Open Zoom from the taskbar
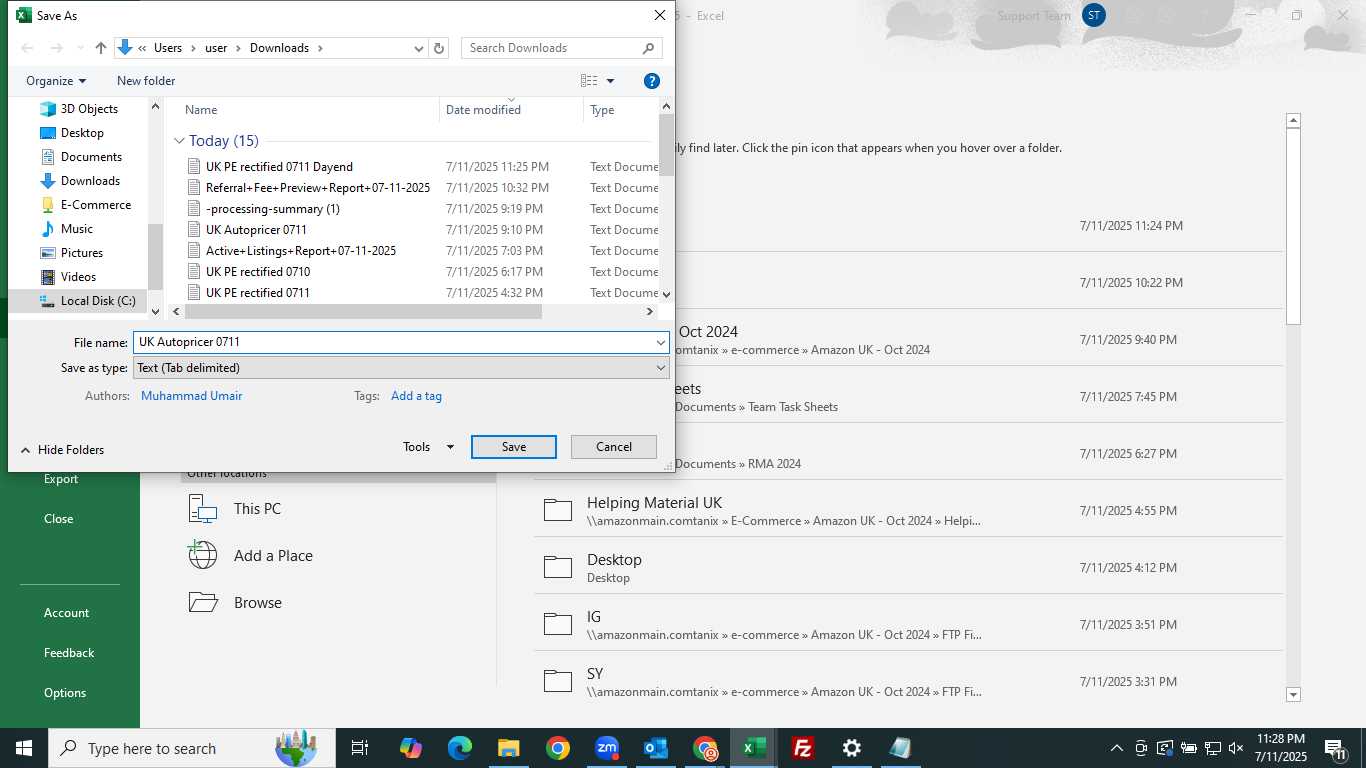Image resolution: width=1366 pixels, height=768 pixels. point(606,748)
